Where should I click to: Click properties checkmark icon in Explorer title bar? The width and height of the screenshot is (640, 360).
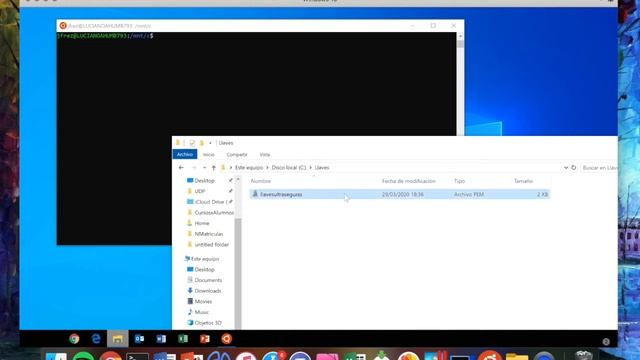tap(192, 143)
